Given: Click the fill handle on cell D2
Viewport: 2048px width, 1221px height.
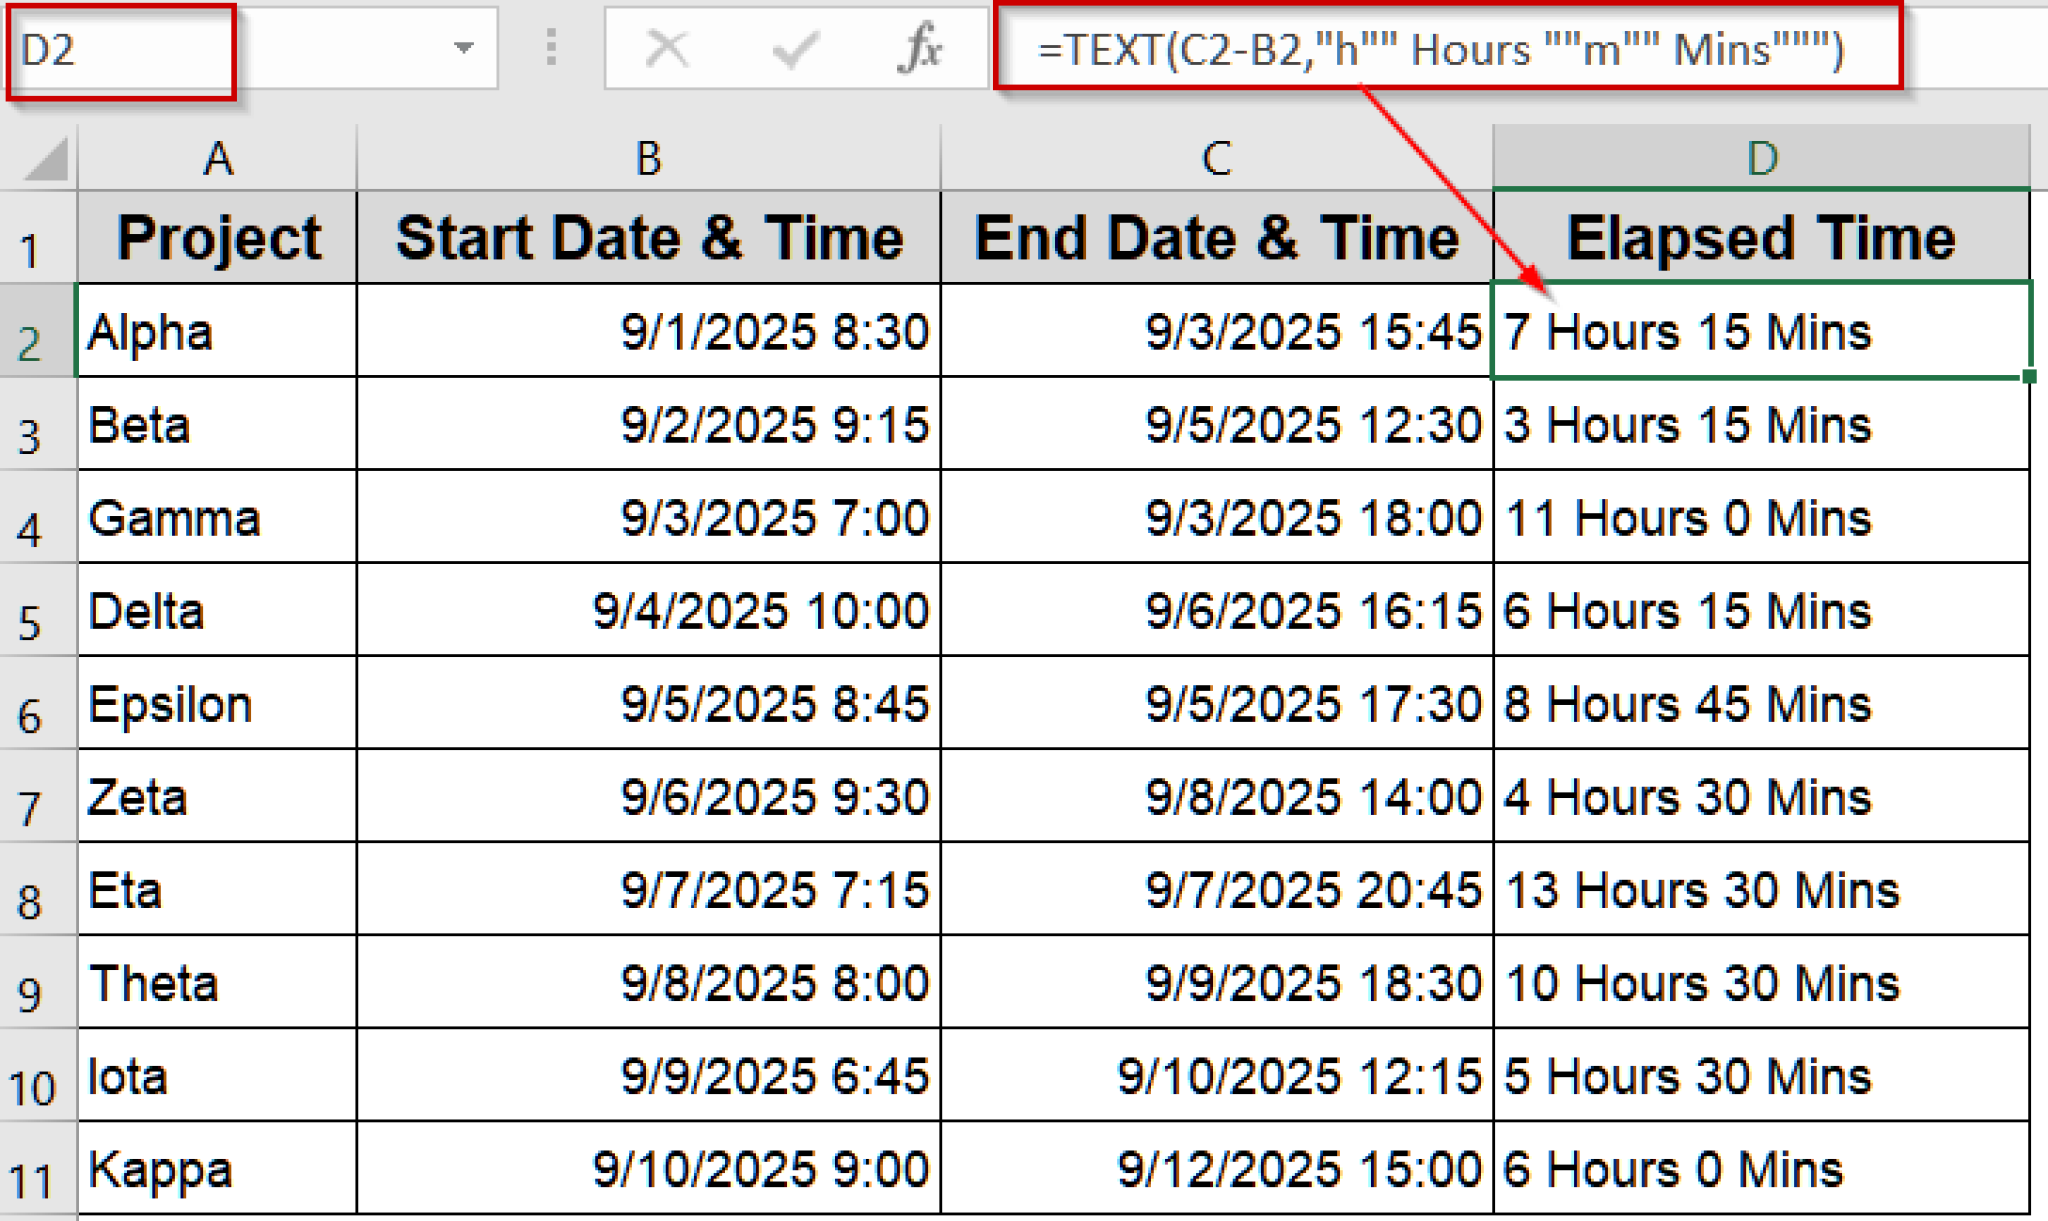Looking at the screenshot, I should [2030, 377].
